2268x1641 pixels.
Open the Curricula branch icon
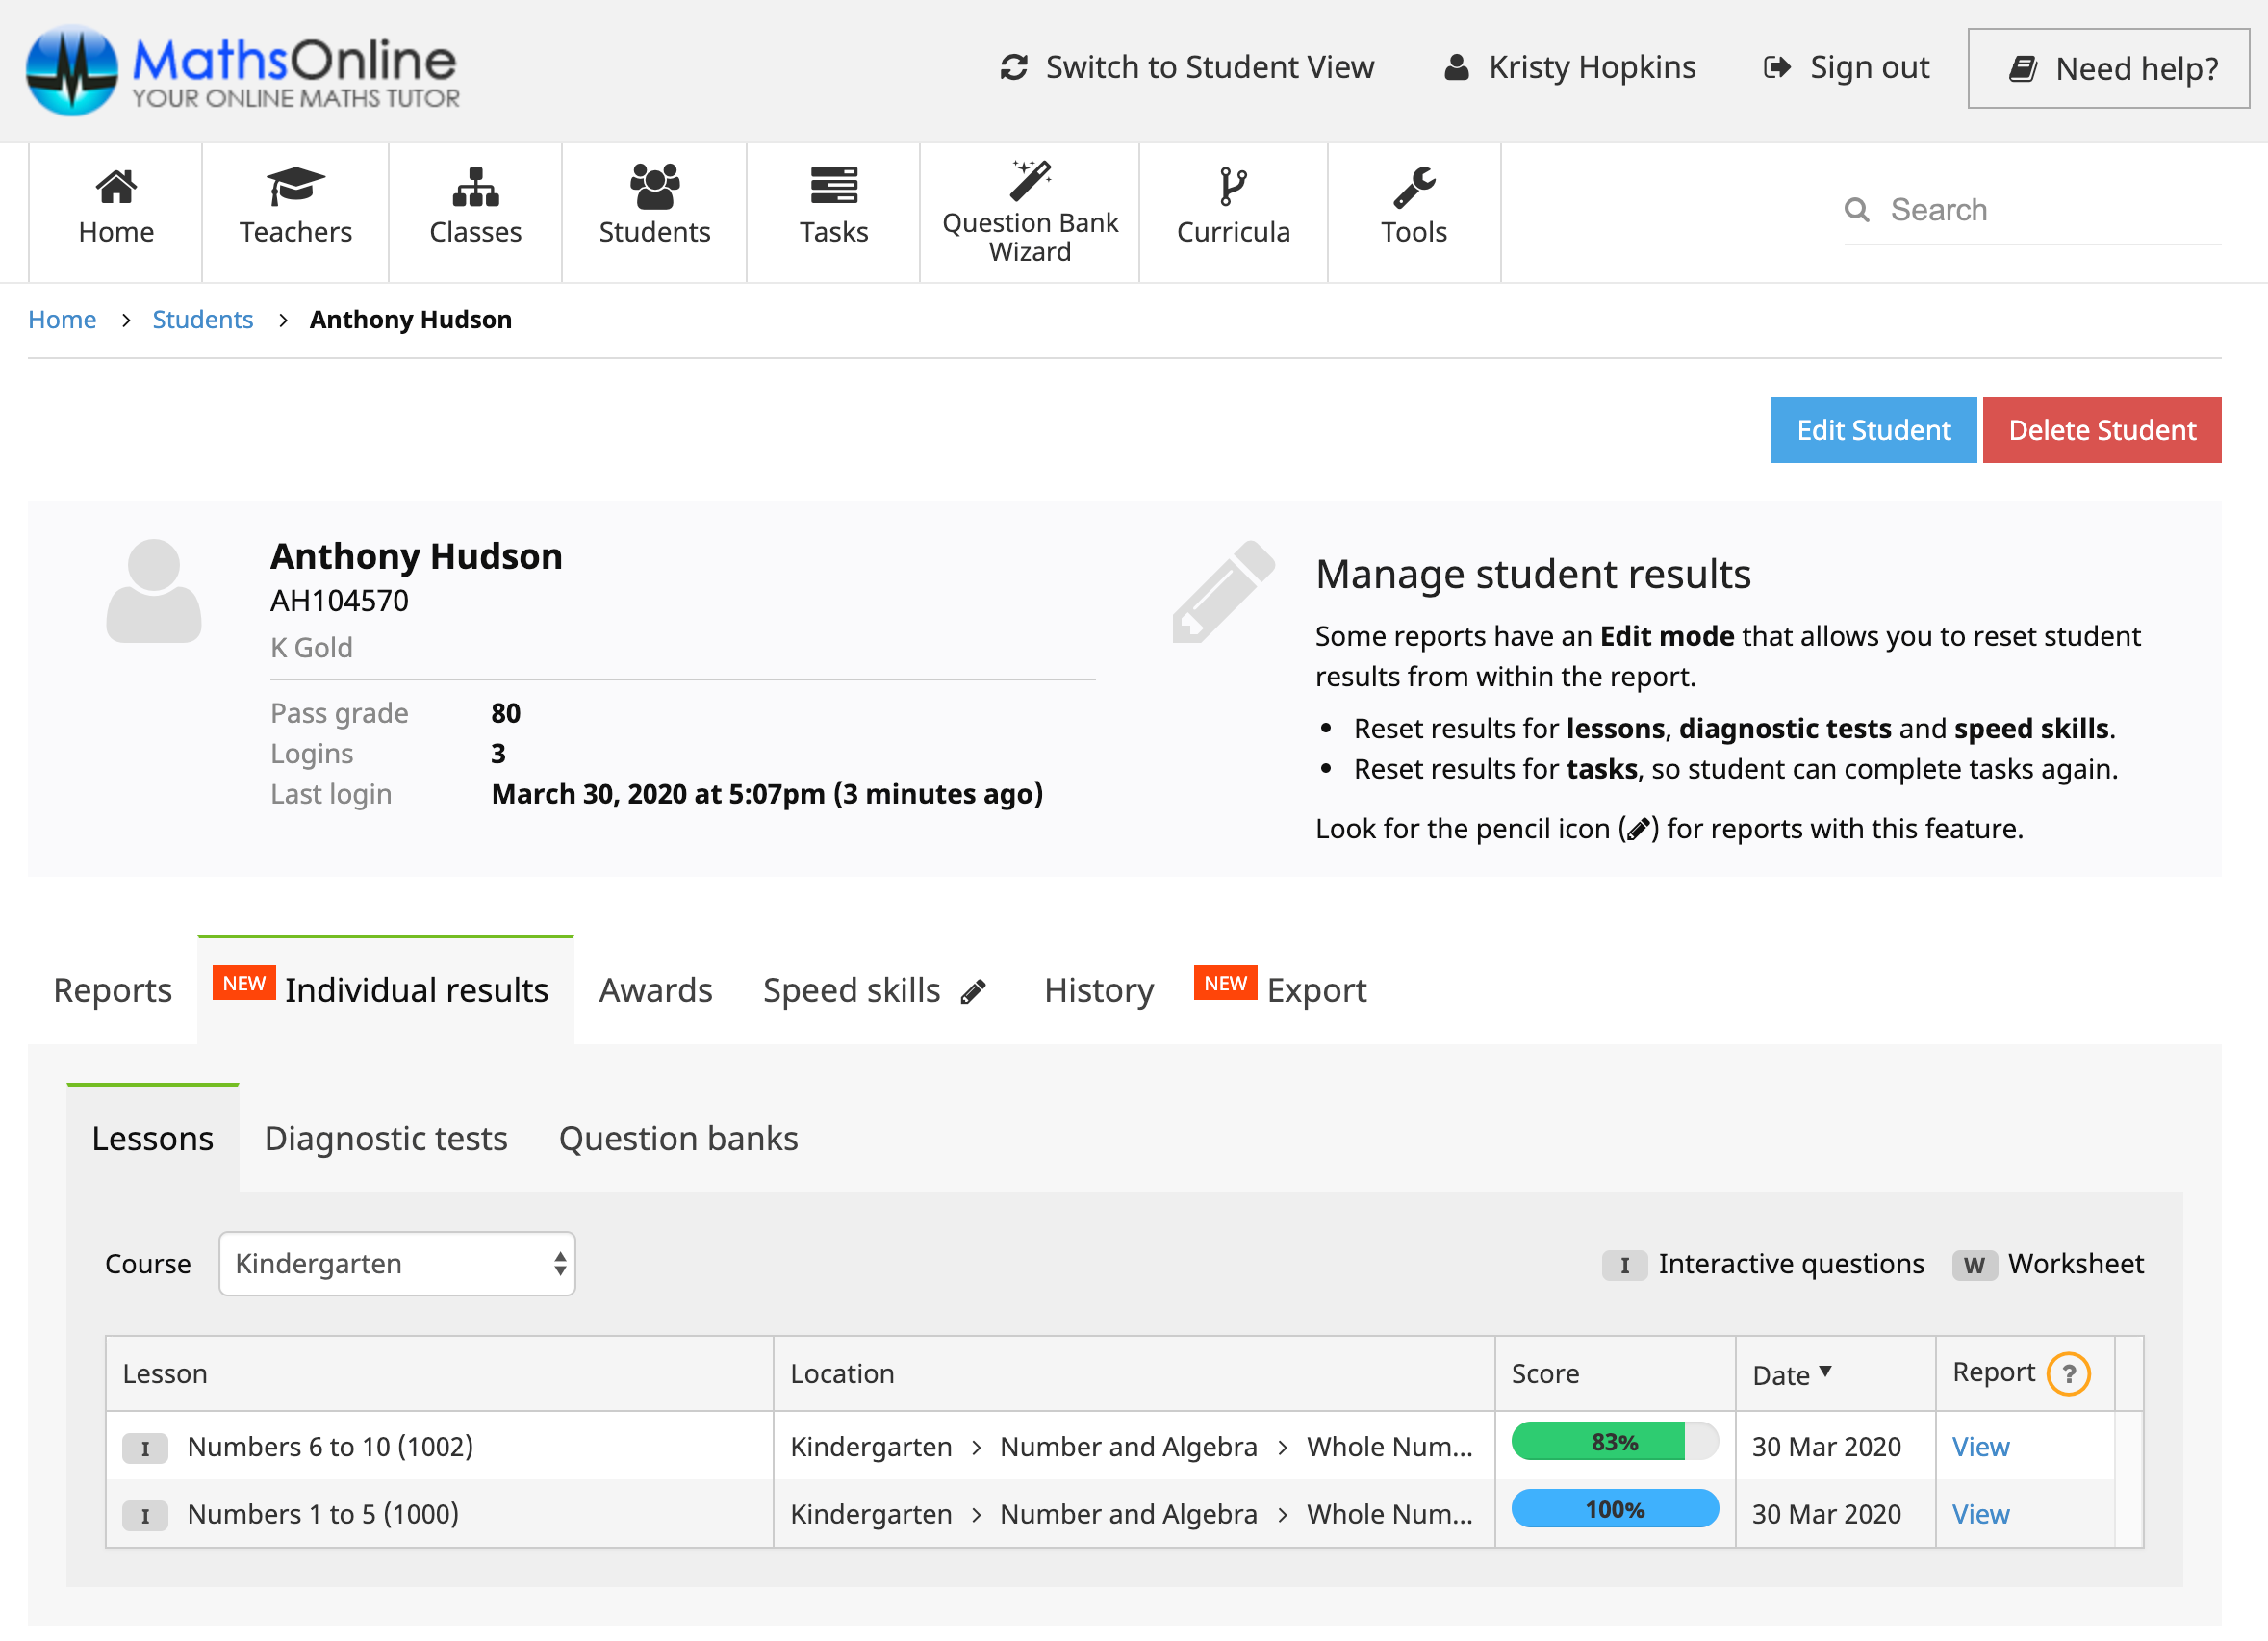[1232, 187]
